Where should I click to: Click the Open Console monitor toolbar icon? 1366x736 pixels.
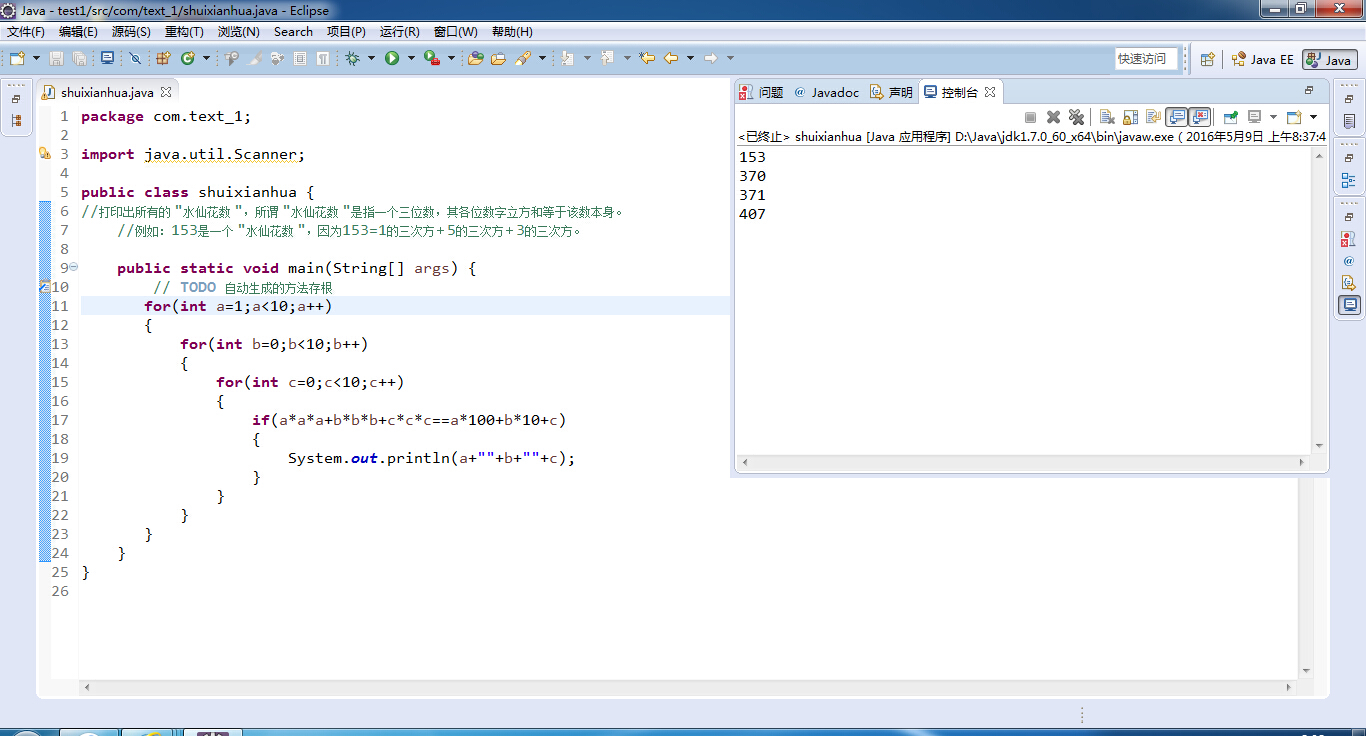tap(107, 58)
